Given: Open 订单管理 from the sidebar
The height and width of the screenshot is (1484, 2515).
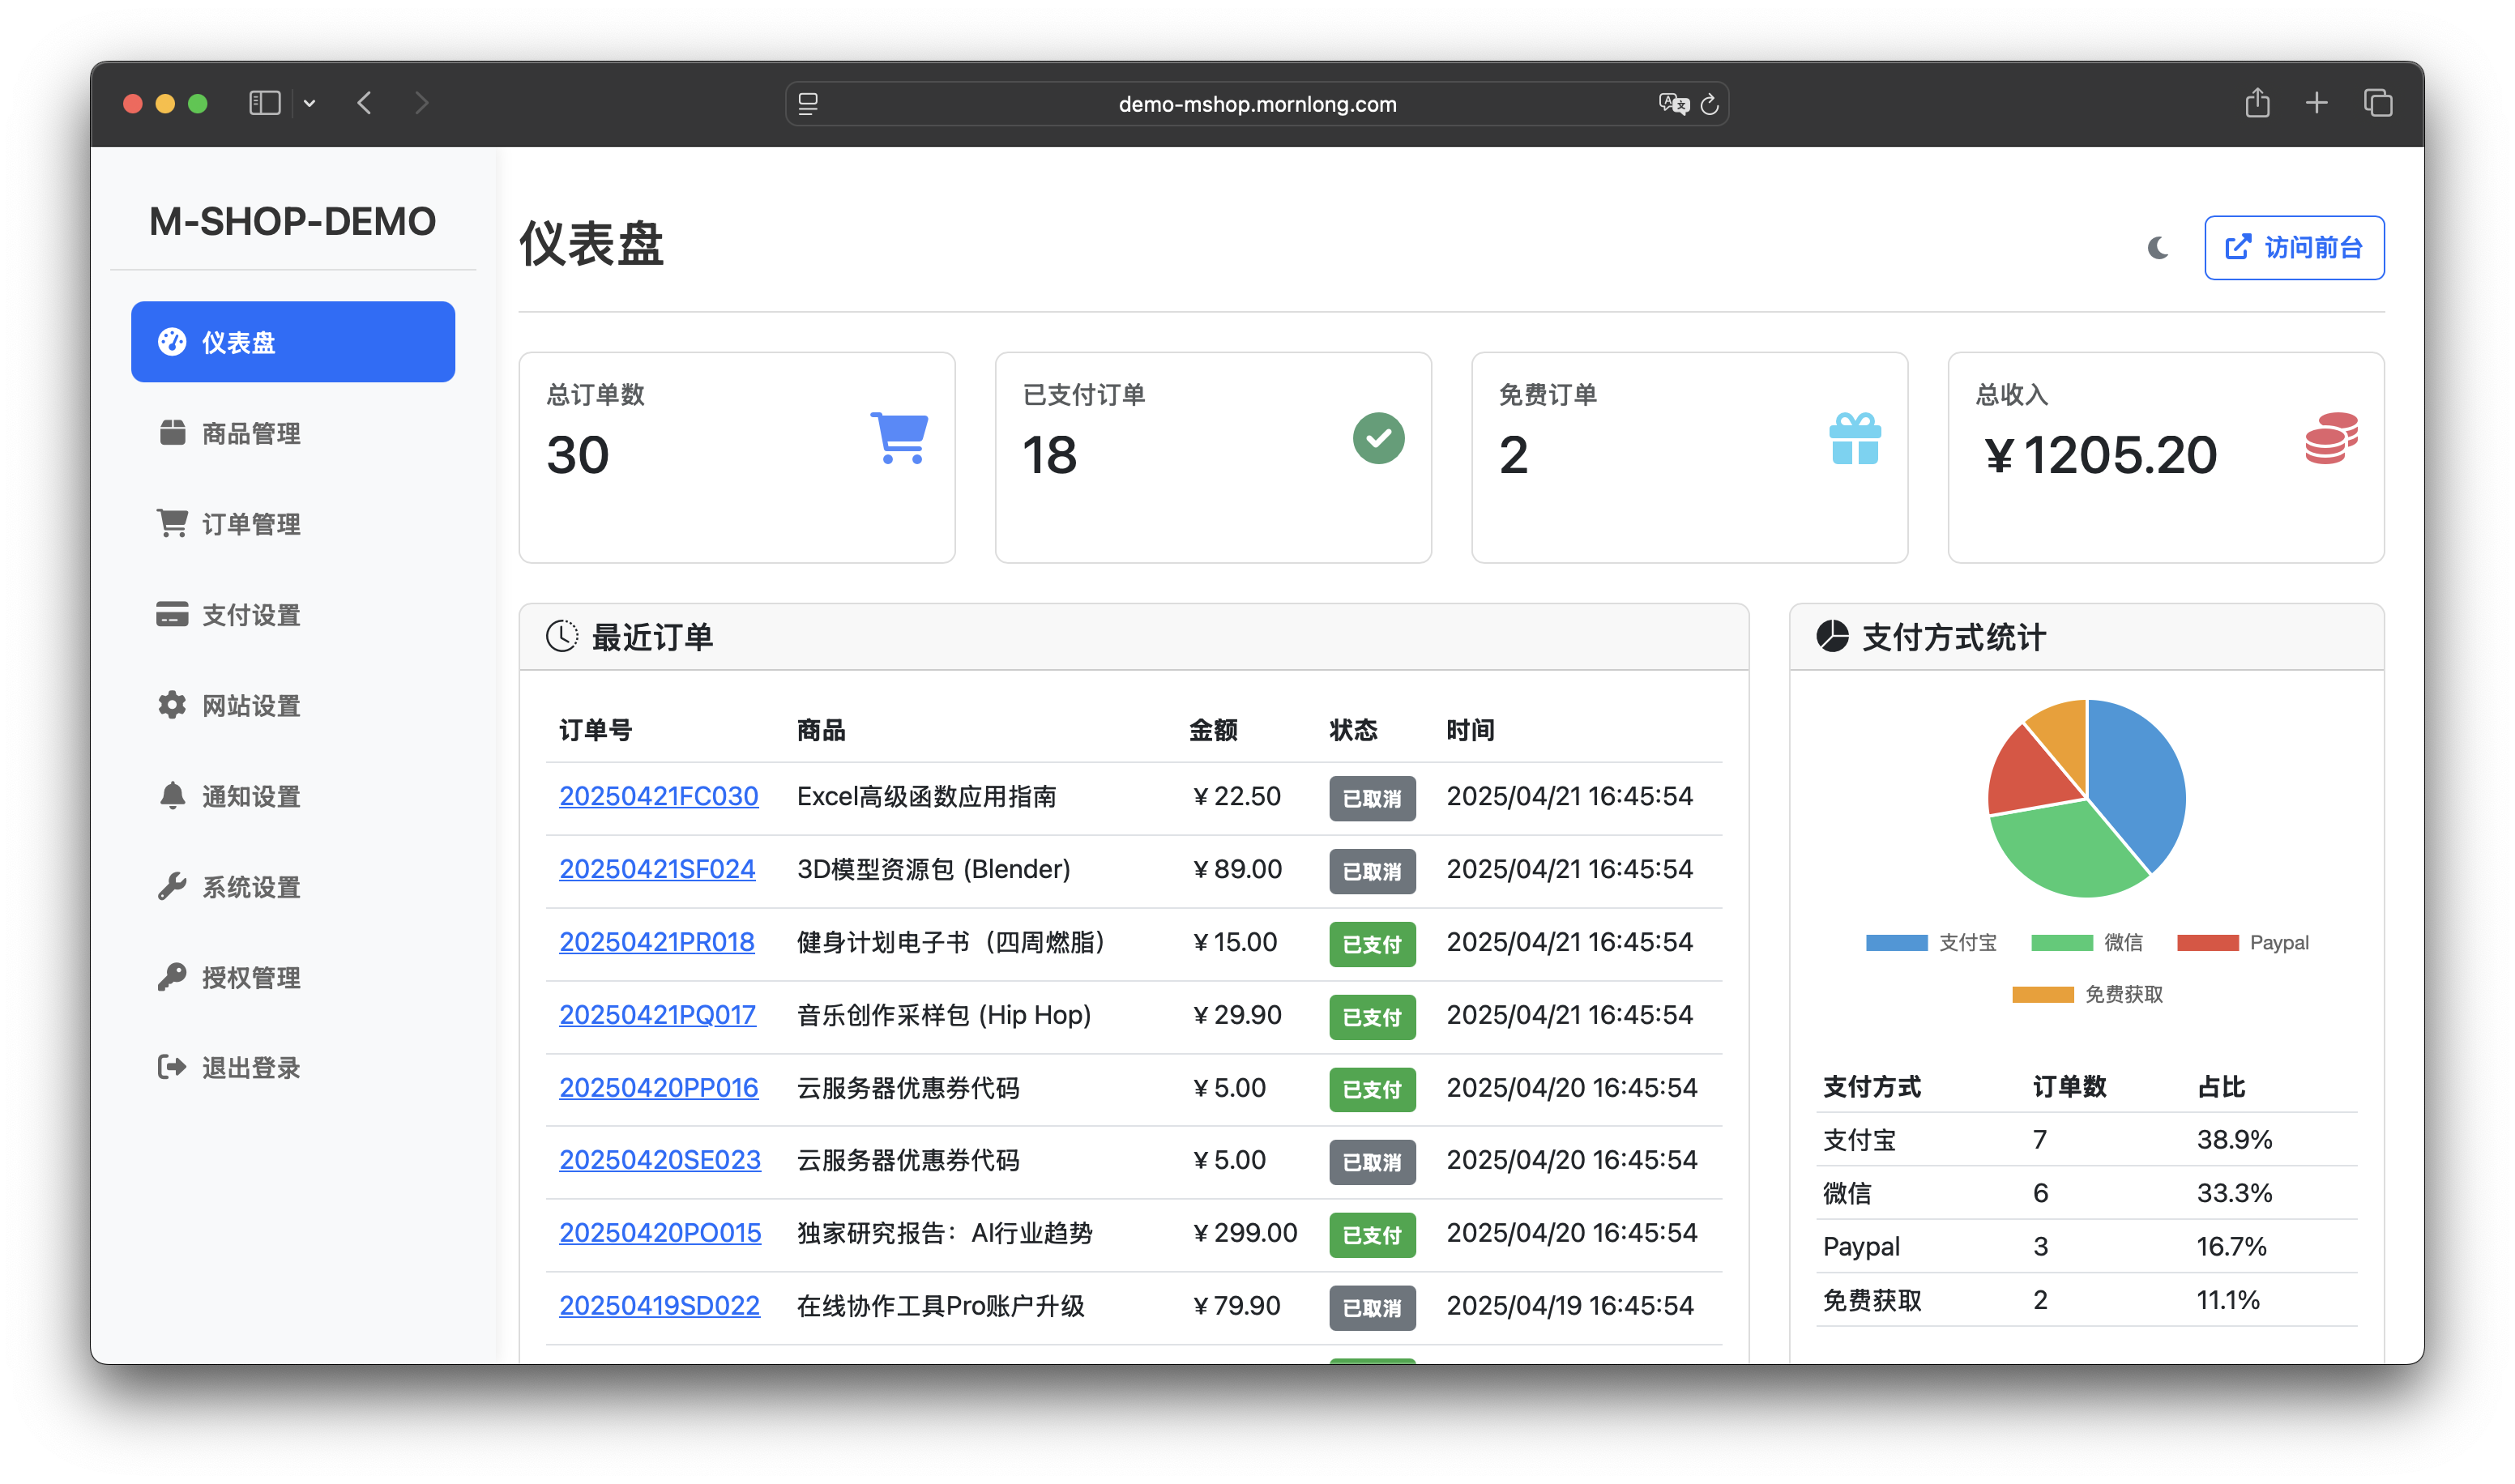Looking at the screenshot, I should 250,524.
